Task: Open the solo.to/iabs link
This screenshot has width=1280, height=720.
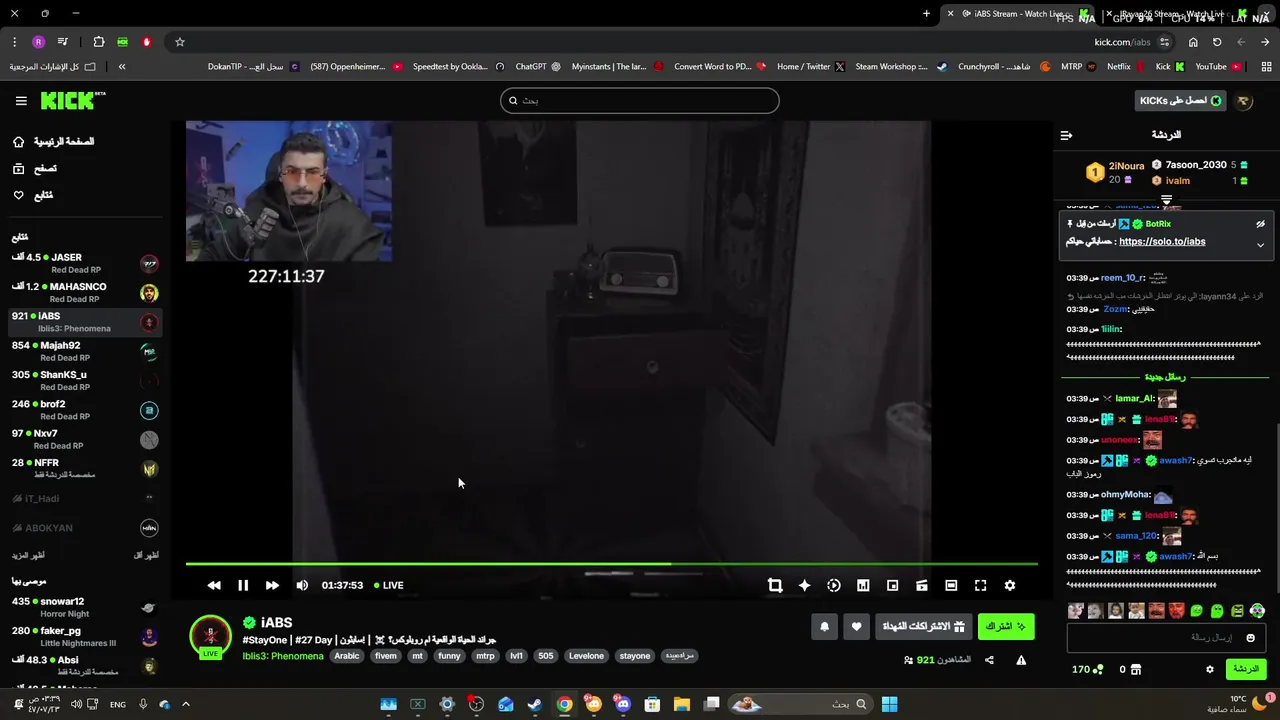Action: click(1162, 242)
